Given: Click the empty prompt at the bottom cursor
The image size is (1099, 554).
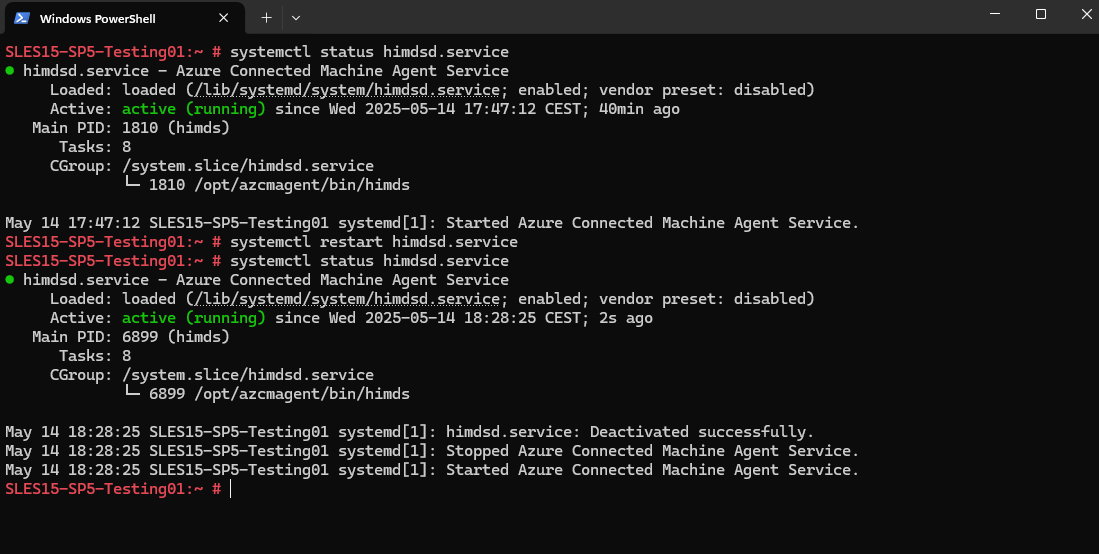Looking at the screenshot, I should (230, 489).
